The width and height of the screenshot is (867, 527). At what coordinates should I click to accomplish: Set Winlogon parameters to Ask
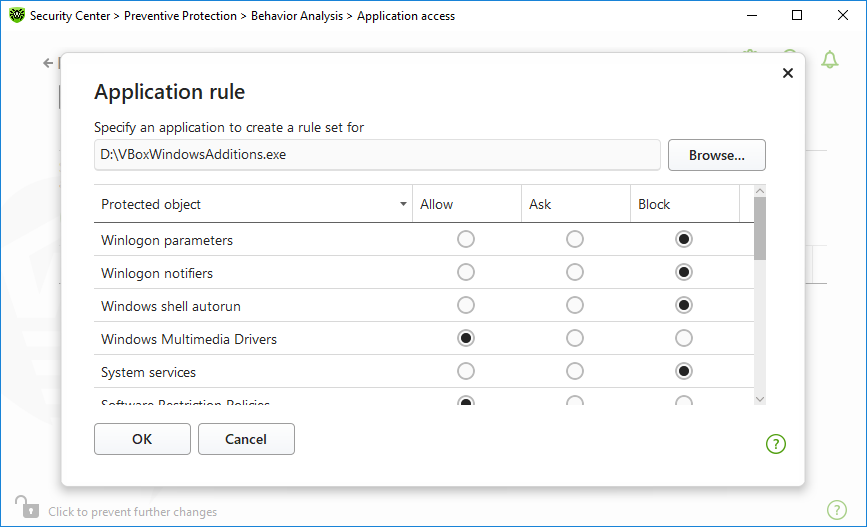click(574, 239)
